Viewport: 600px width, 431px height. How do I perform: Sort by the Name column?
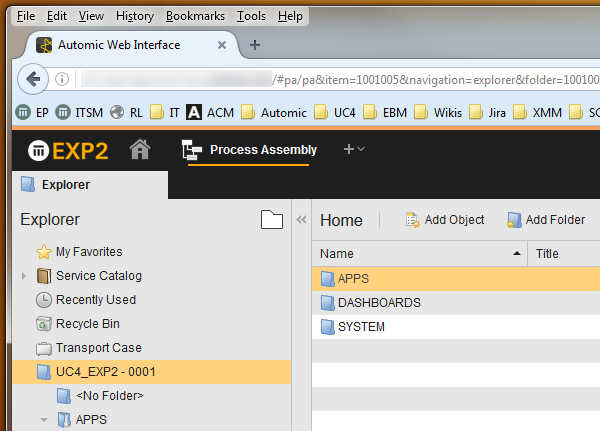coord(420,253)
